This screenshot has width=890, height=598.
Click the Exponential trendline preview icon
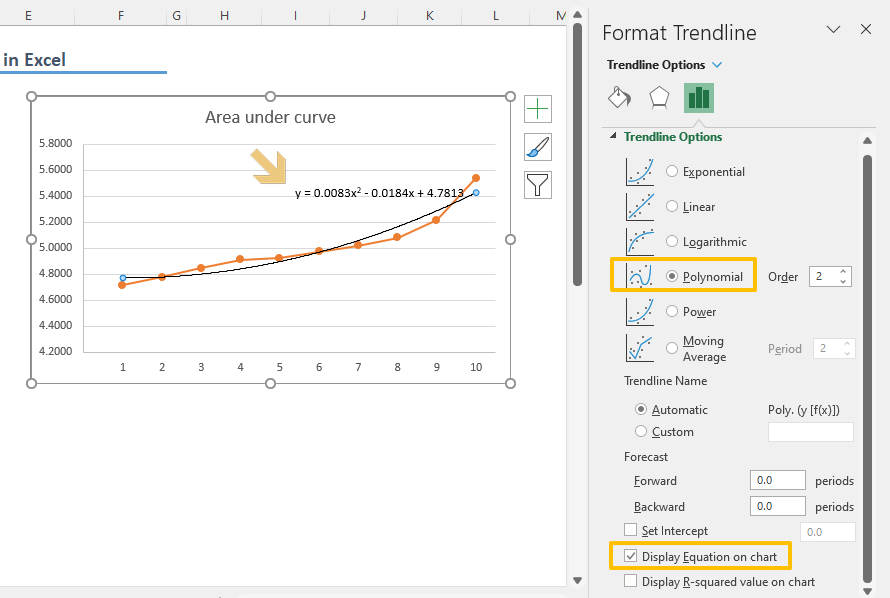click(640, 171)
